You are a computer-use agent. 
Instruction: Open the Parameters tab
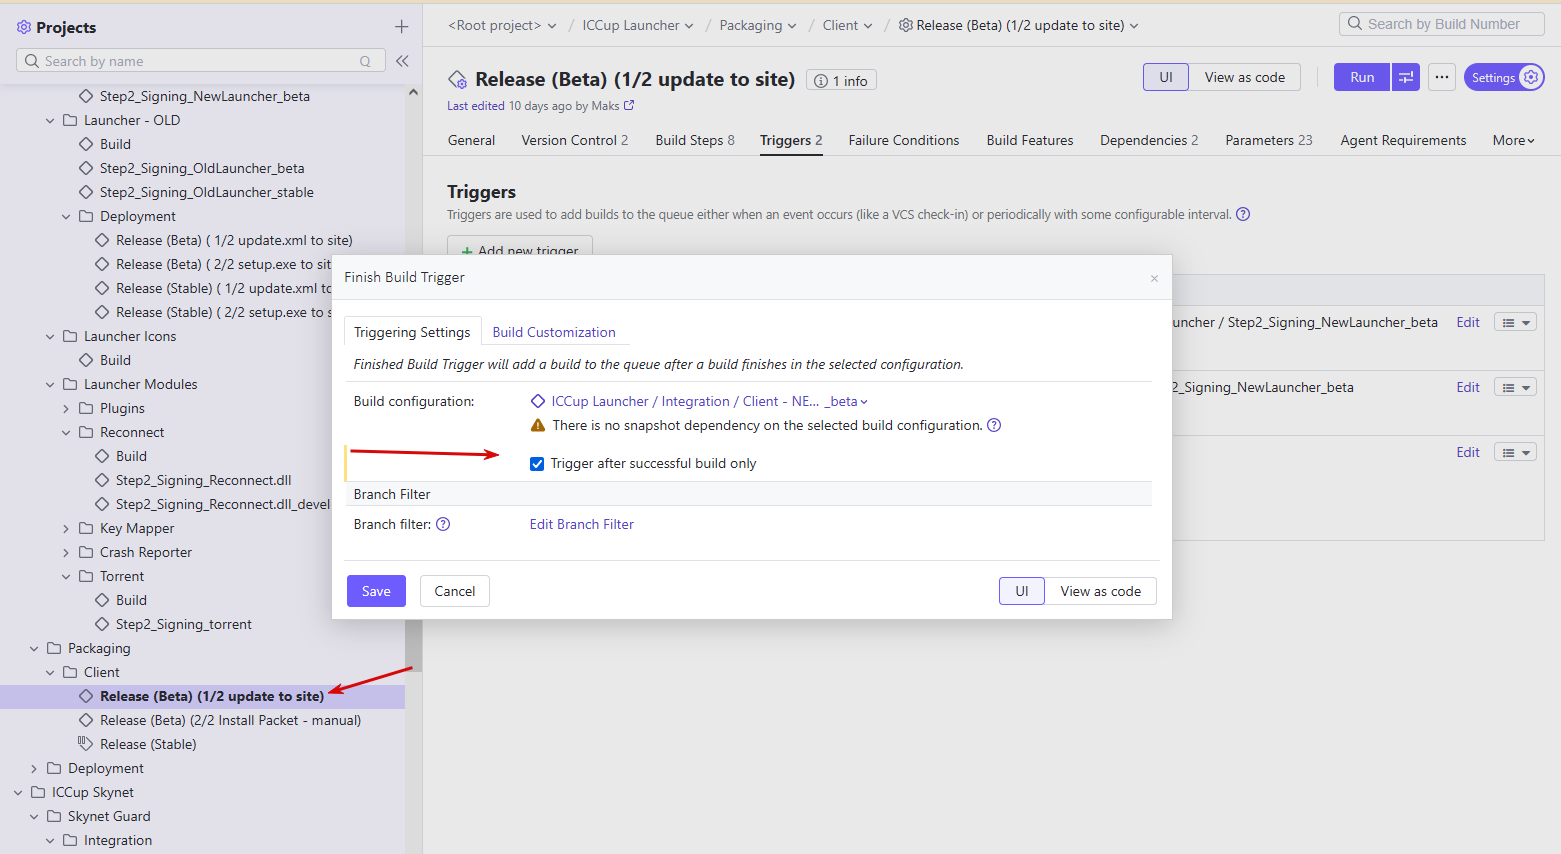(1269, 140)
